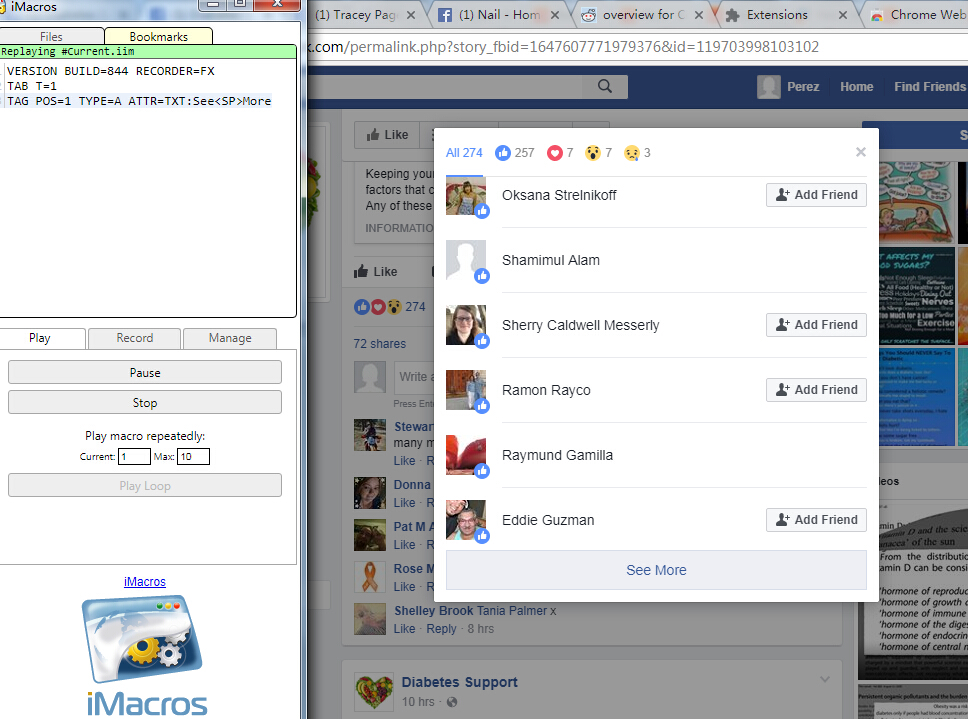Filter reactions by Wow face 7
The image size is (968, 719).
[598, 152]
